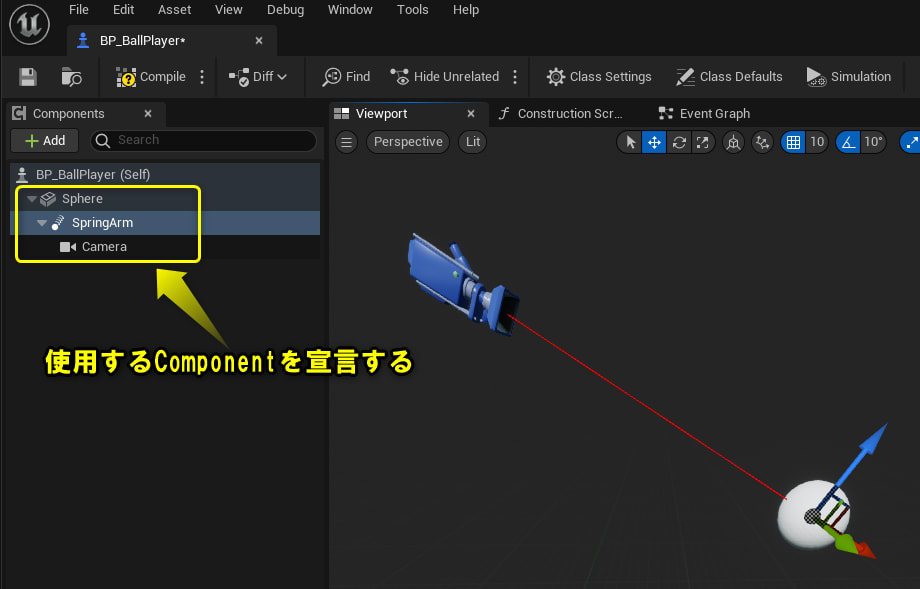Open the viewport options hamburger menu
This screenshot has height=589, width=920.
click(346, 142)
